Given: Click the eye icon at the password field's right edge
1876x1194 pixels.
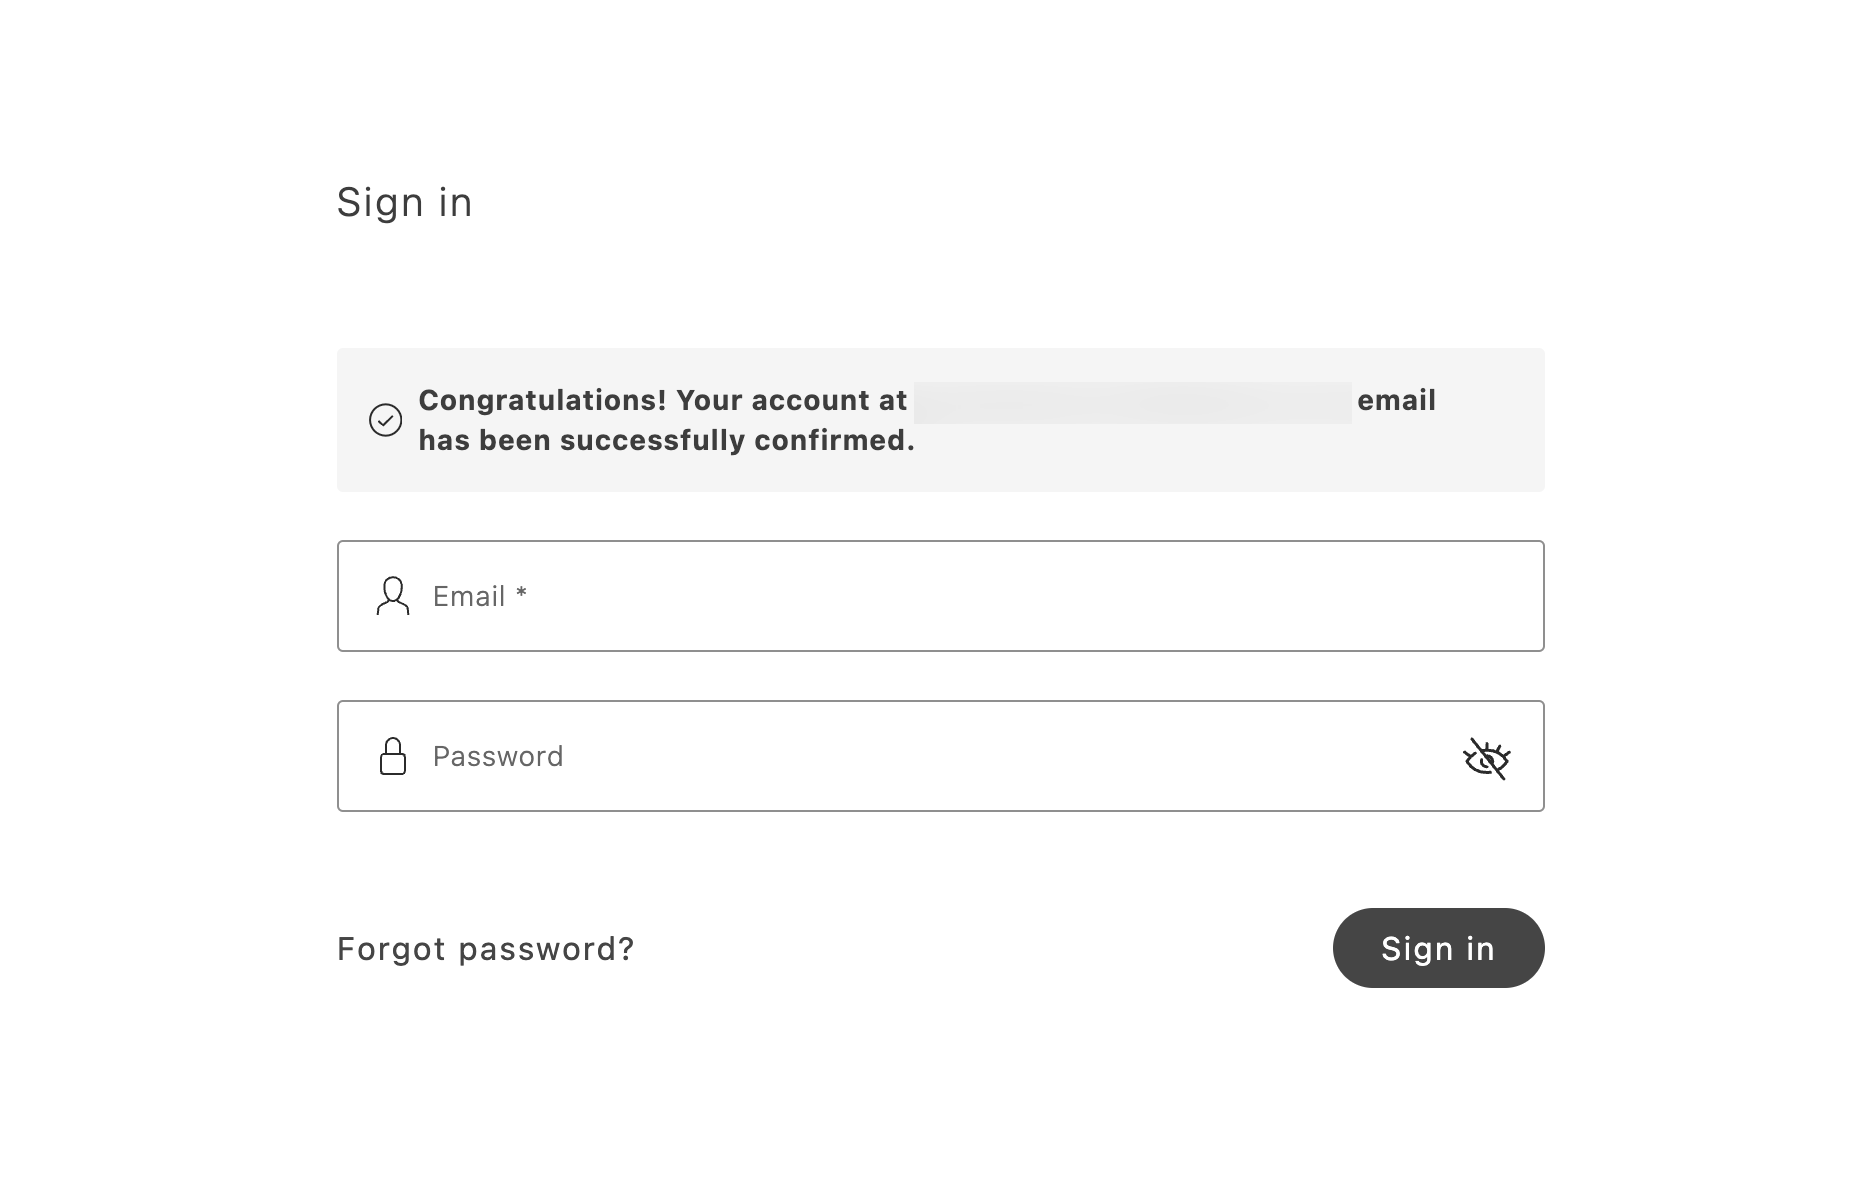Looking at the screenshot, I should (x=1486, y=757).
